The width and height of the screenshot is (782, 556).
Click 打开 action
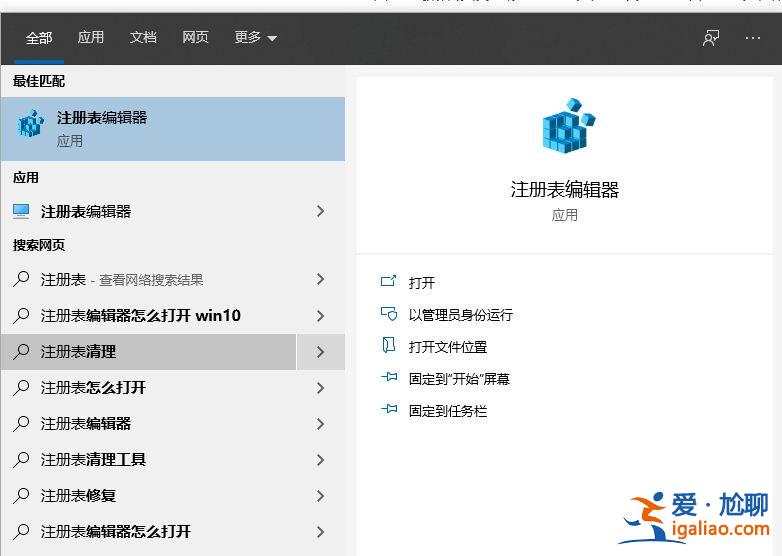[422, 283]
